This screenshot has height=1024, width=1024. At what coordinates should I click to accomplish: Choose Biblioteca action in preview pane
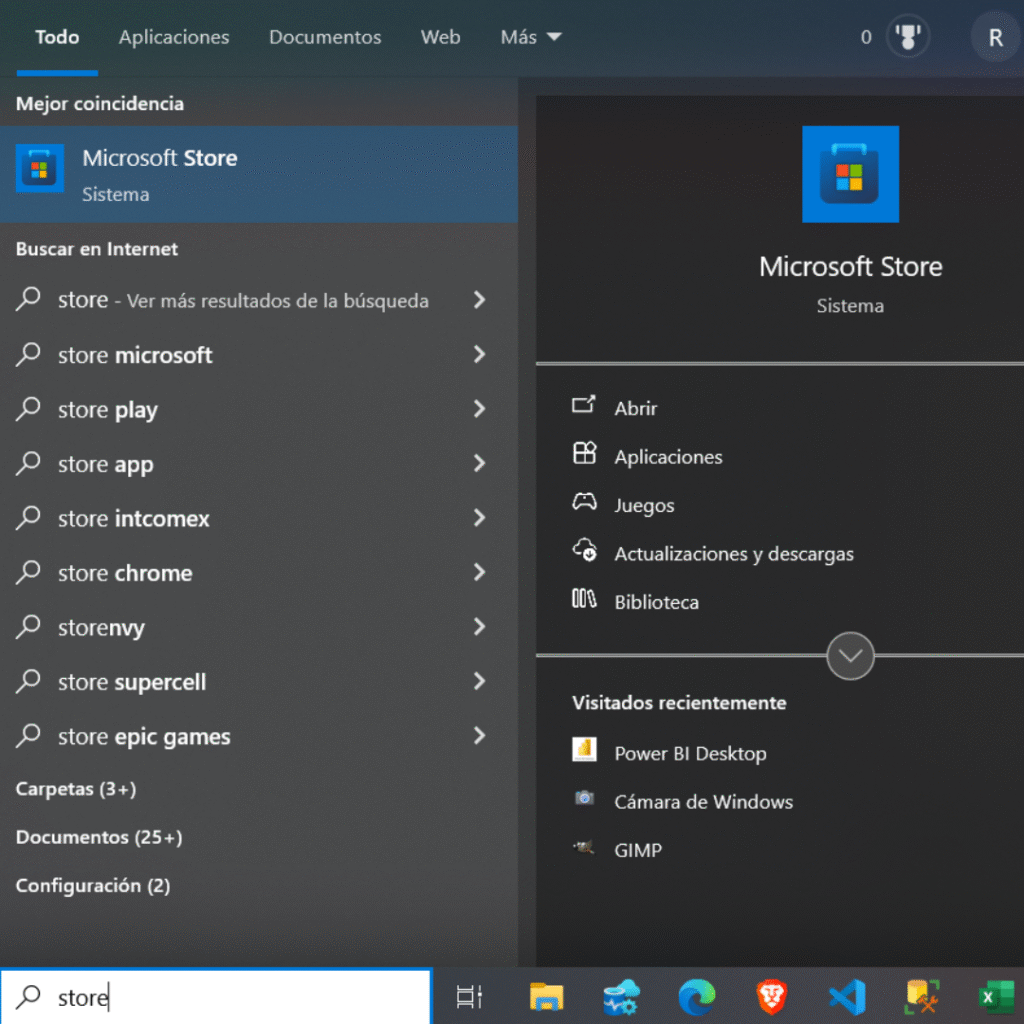pos(656,602)
